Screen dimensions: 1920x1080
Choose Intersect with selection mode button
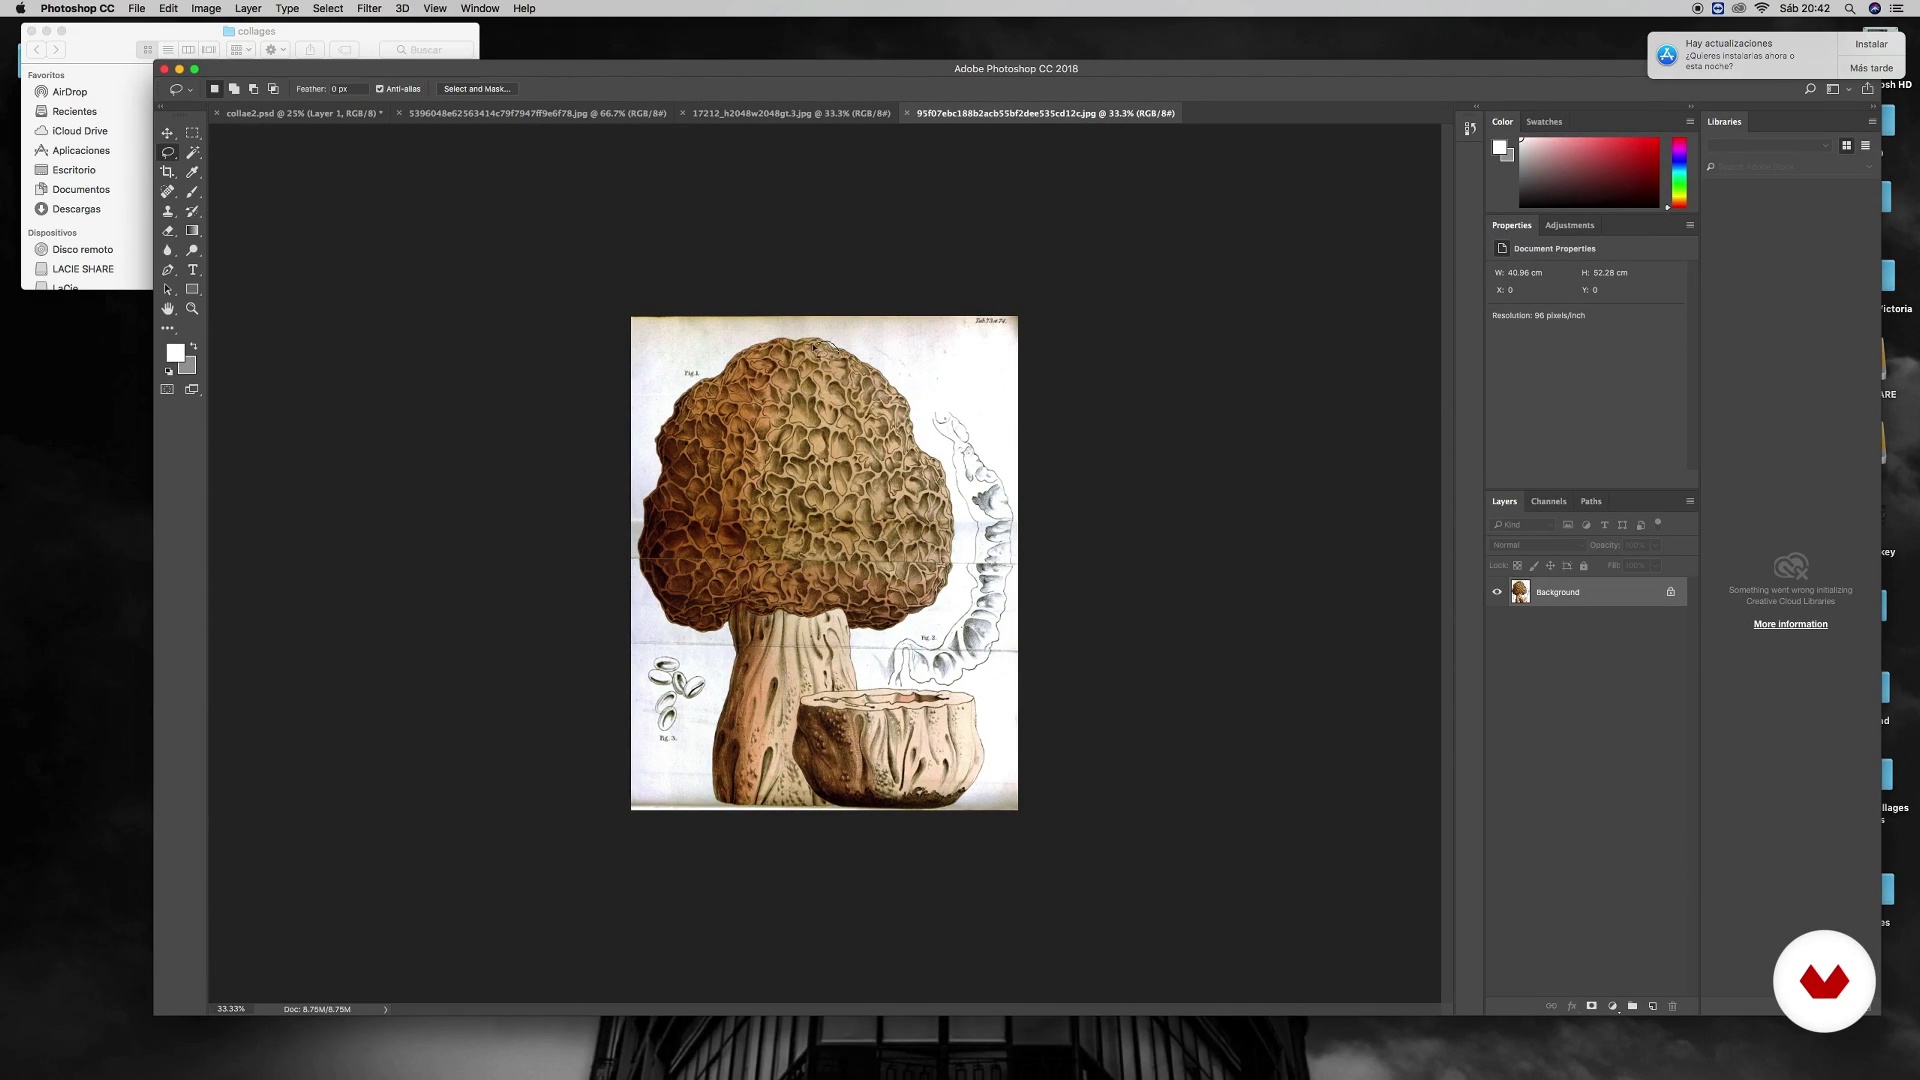(x=273, y=89)
